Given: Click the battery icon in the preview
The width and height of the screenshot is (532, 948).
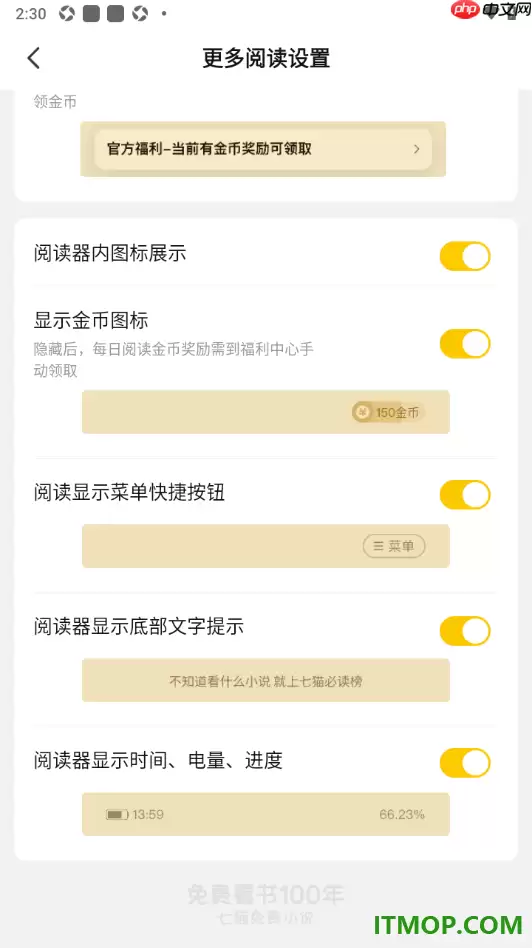Looking at the screenshot, I should 117,814.
